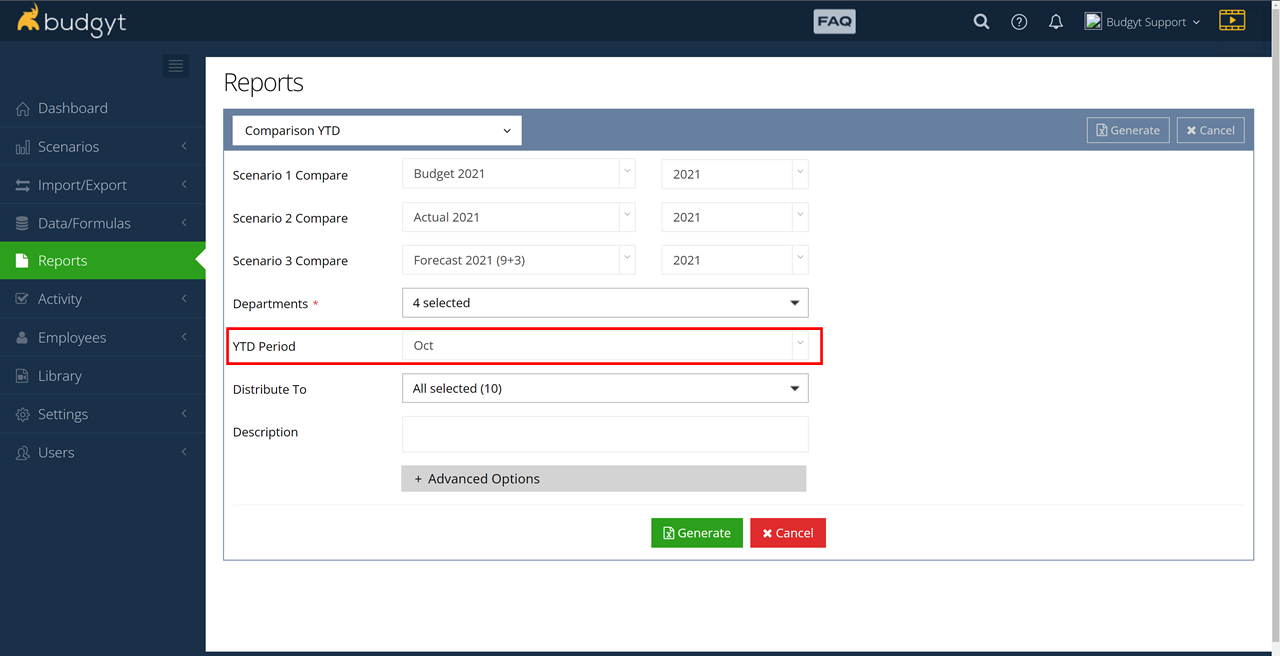The width and height of the screenshot is (1280, 656).
Task: Click the green Generate button
Action: pos(696,533)
